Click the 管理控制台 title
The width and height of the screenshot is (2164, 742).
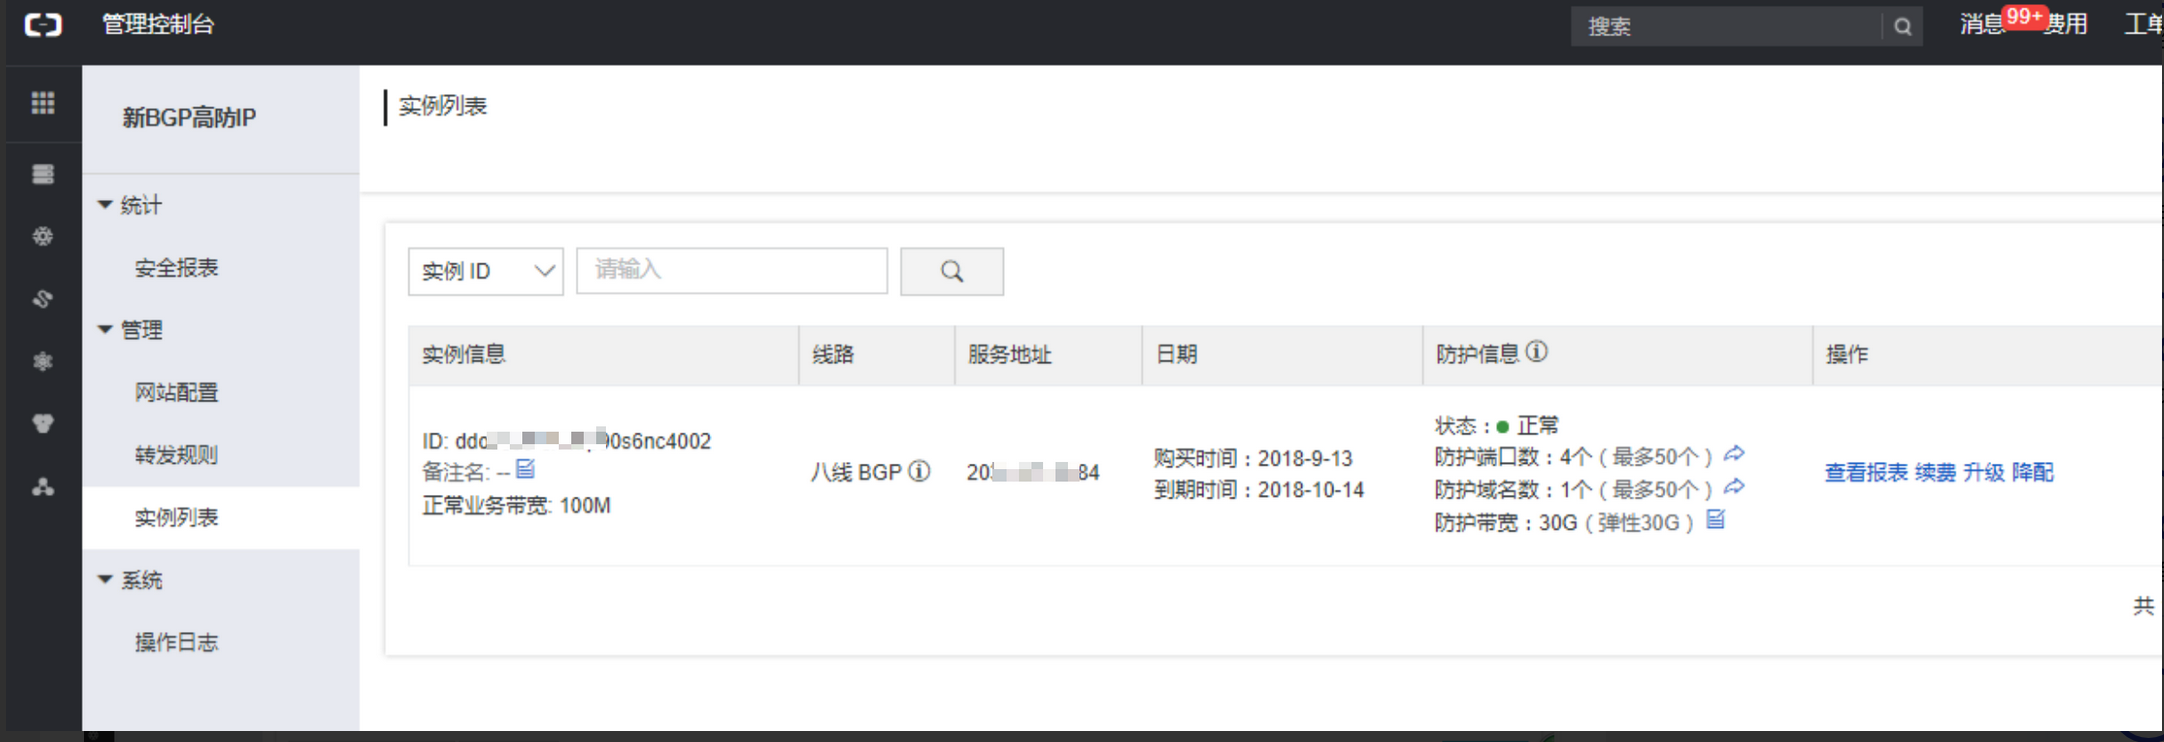pyautogui.click(x=158, y=25)
